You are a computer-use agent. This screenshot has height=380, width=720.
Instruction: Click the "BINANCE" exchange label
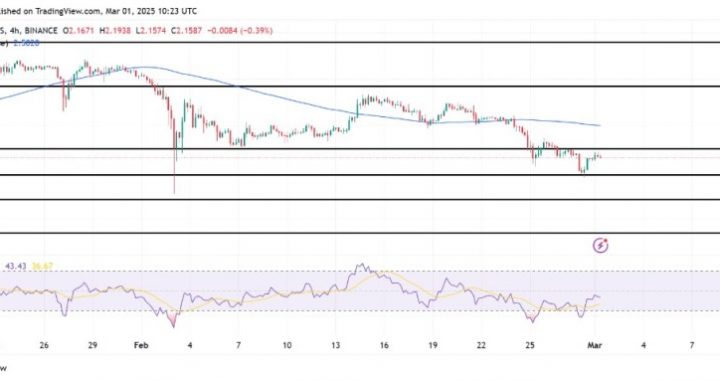click(x=41, y=31)
